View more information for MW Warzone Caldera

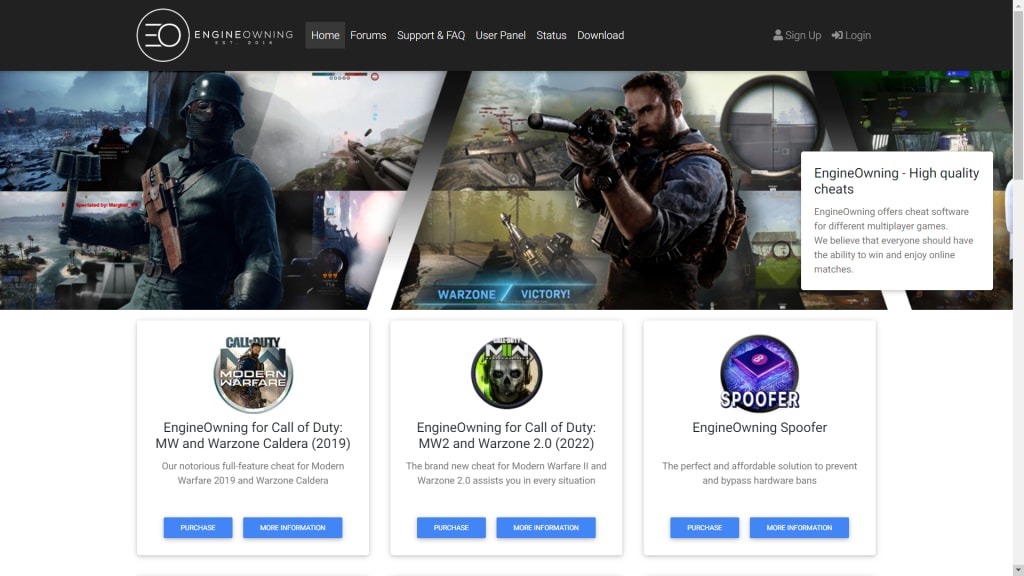pyautogui.click(x=293, y=528)
